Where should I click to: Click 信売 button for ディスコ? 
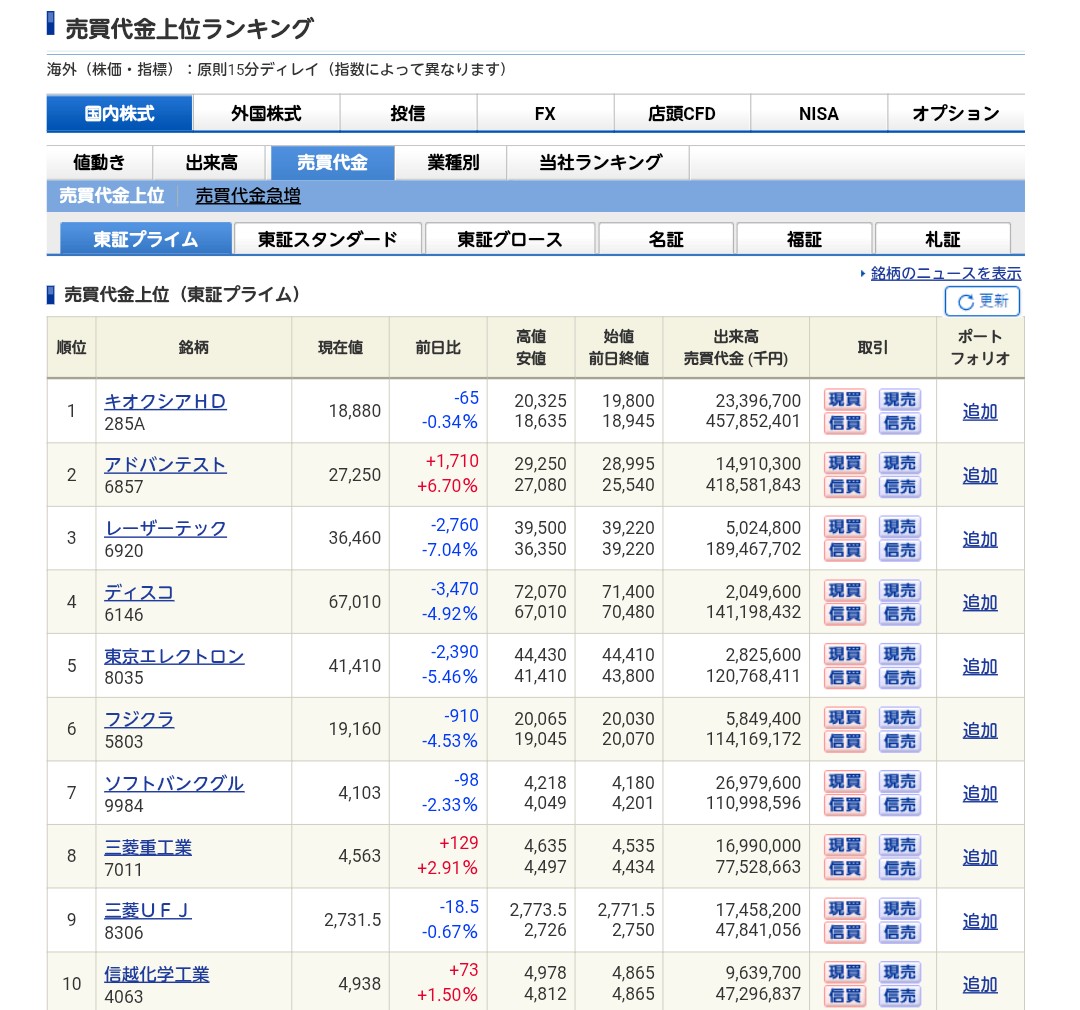pos(898,615)
